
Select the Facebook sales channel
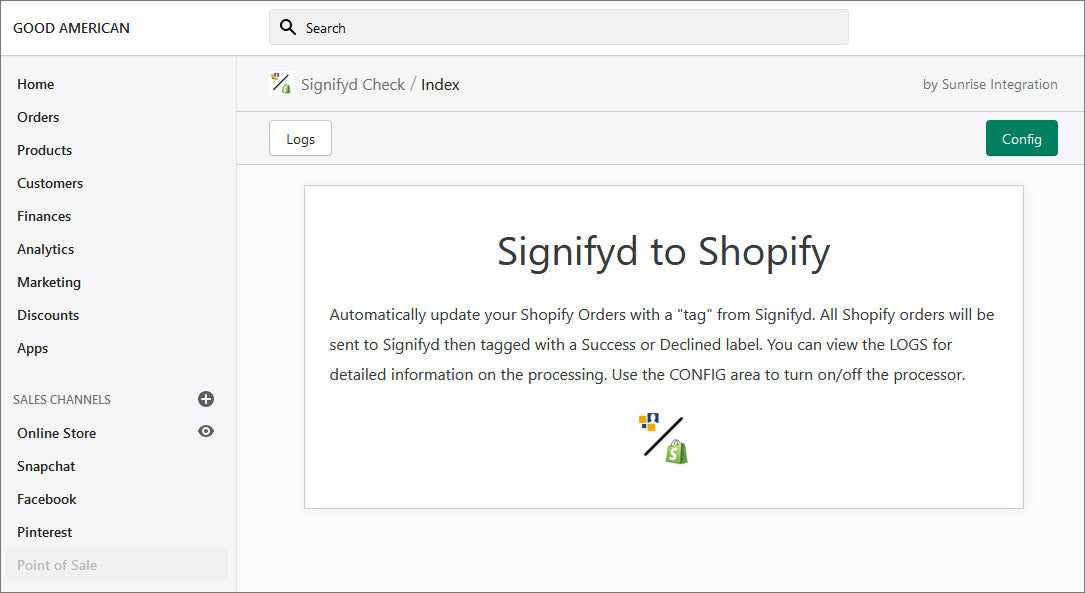coord(46,499)
